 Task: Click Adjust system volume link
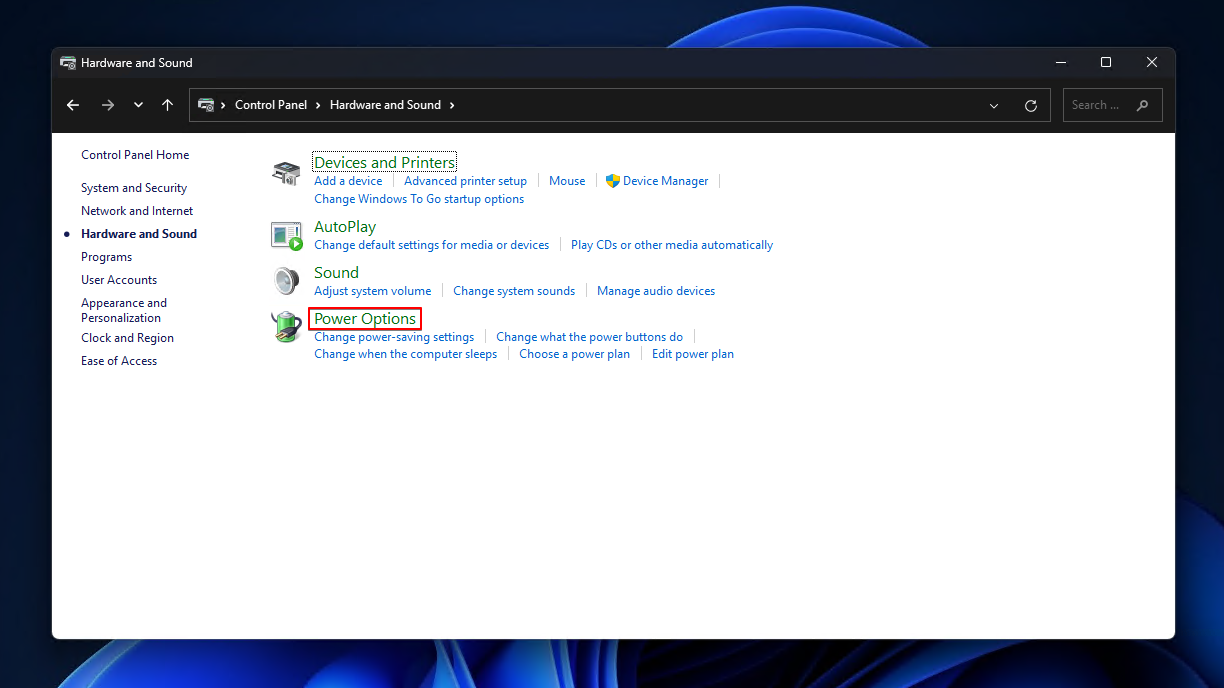coord(372,290)
